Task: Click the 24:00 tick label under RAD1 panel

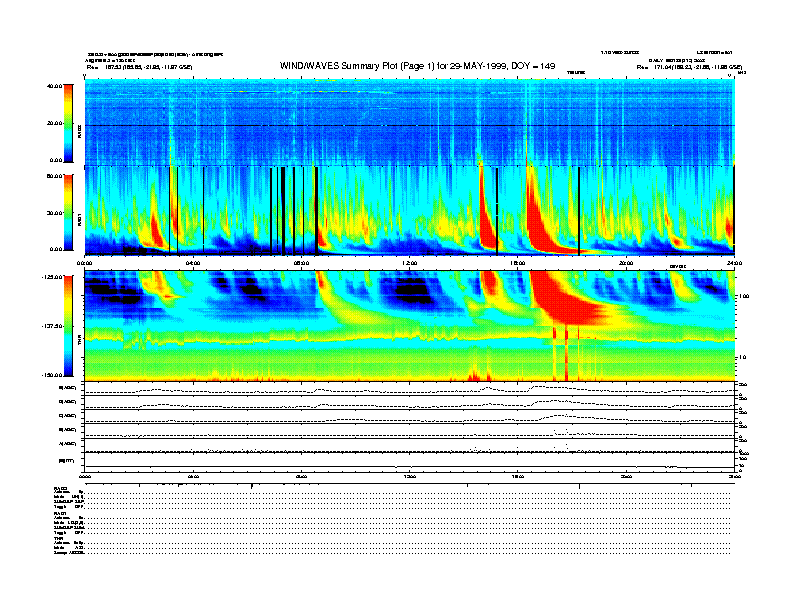Action: coord(734,263)
